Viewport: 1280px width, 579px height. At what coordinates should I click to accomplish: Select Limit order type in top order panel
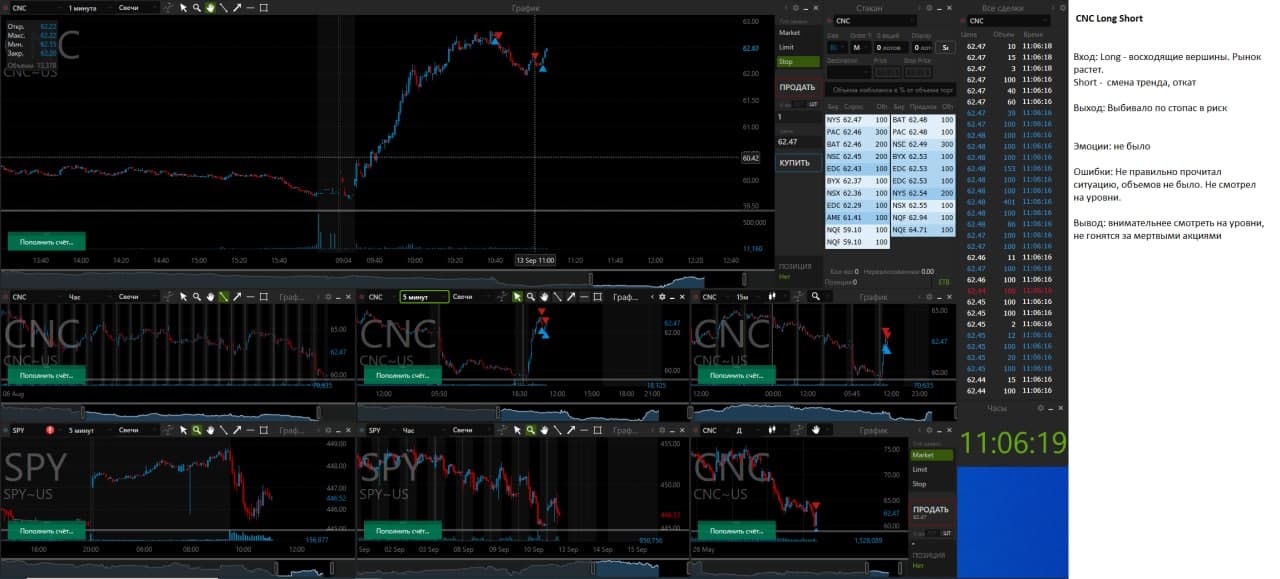798,47
